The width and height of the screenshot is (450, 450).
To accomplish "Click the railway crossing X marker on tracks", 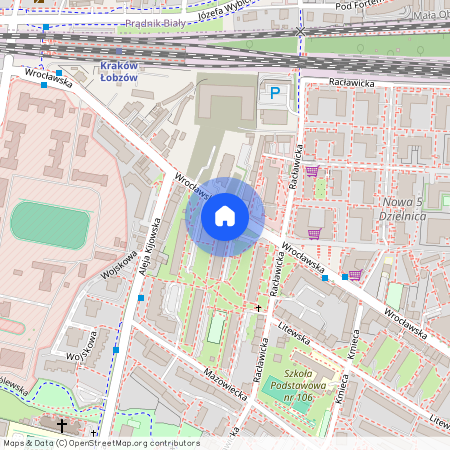I will click(300, 32).
